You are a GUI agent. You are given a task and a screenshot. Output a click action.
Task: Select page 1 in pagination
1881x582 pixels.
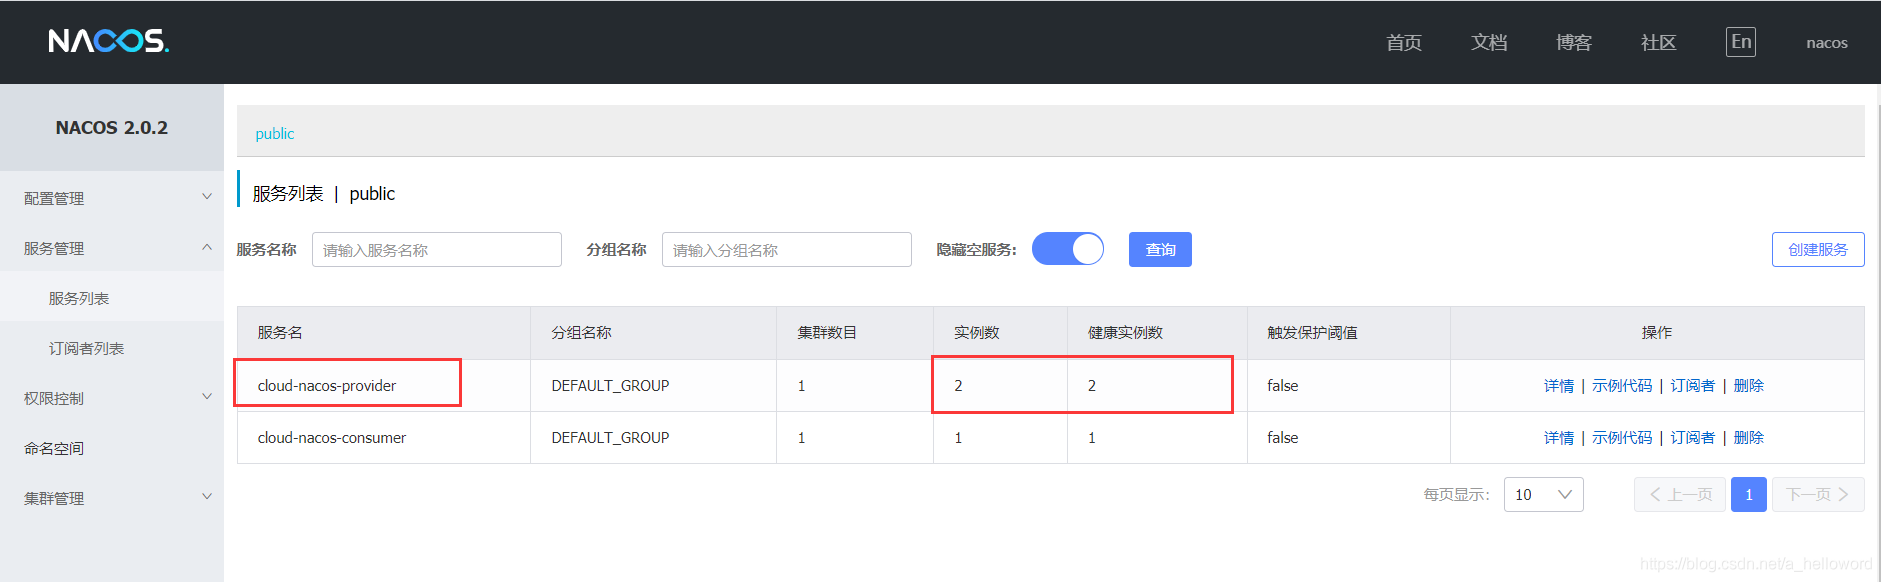[x=1749, y=495]
